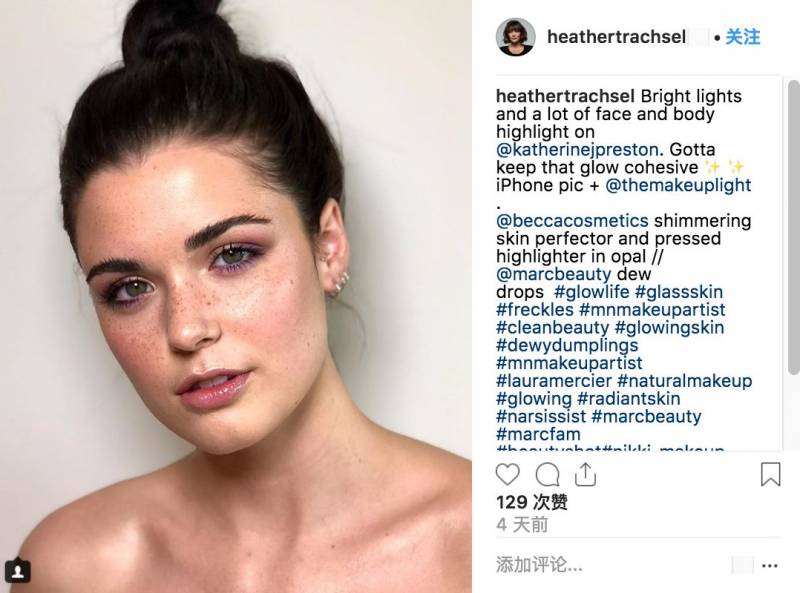View the 129 likes count
The height and width of the screenshot is (593, 800).
pyautogui.click(x=532, y=502)
